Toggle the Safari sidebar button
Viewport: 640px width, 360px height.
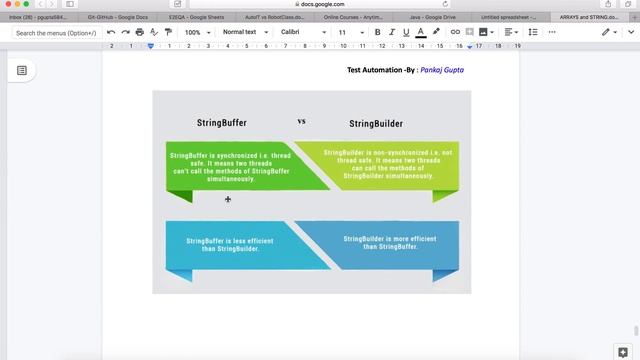[x=70, y=4]
